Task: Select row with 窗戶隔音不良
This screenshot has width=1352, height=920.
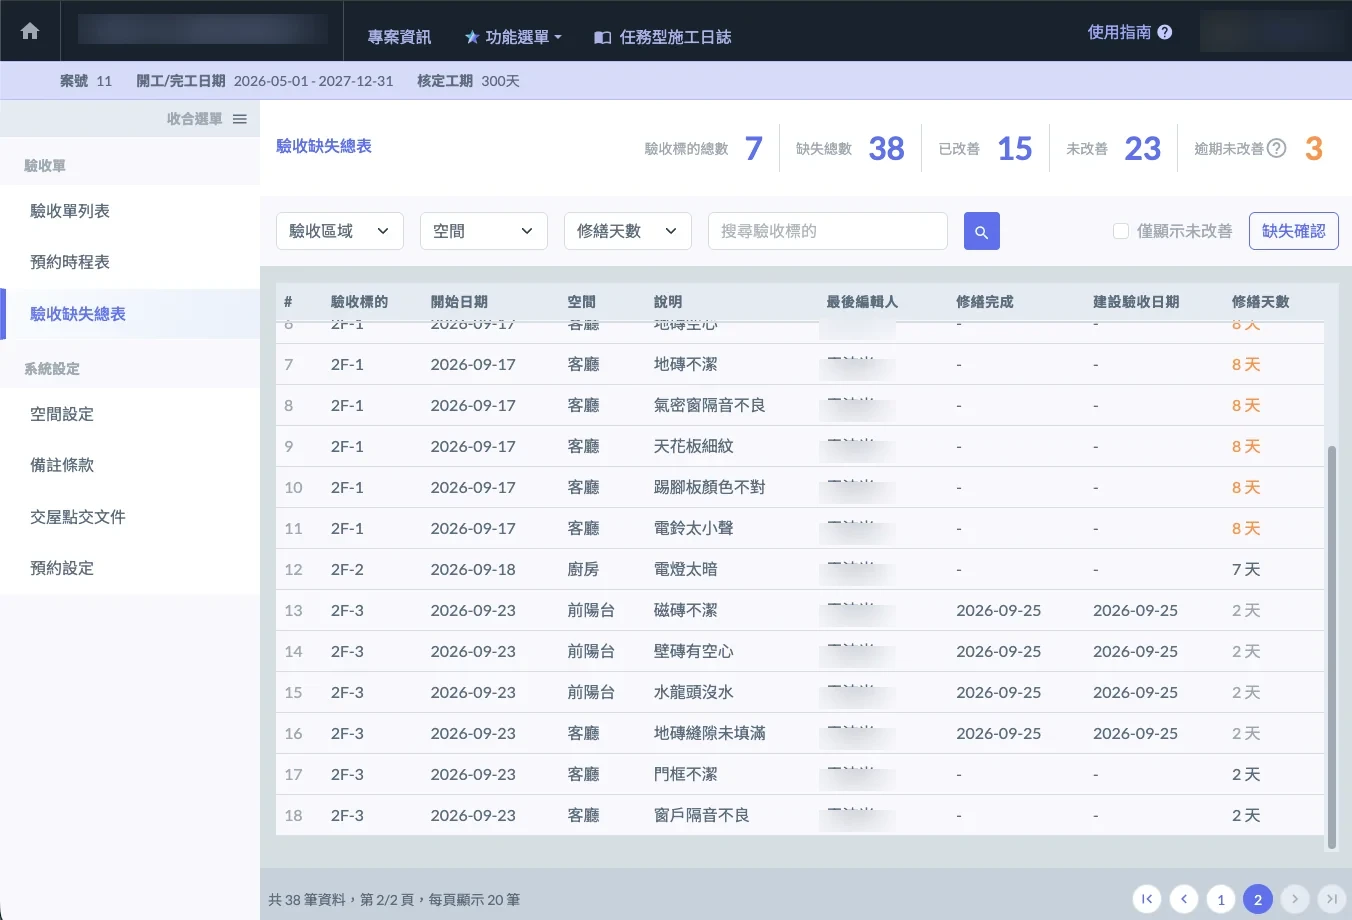Action: click(800, 815)
